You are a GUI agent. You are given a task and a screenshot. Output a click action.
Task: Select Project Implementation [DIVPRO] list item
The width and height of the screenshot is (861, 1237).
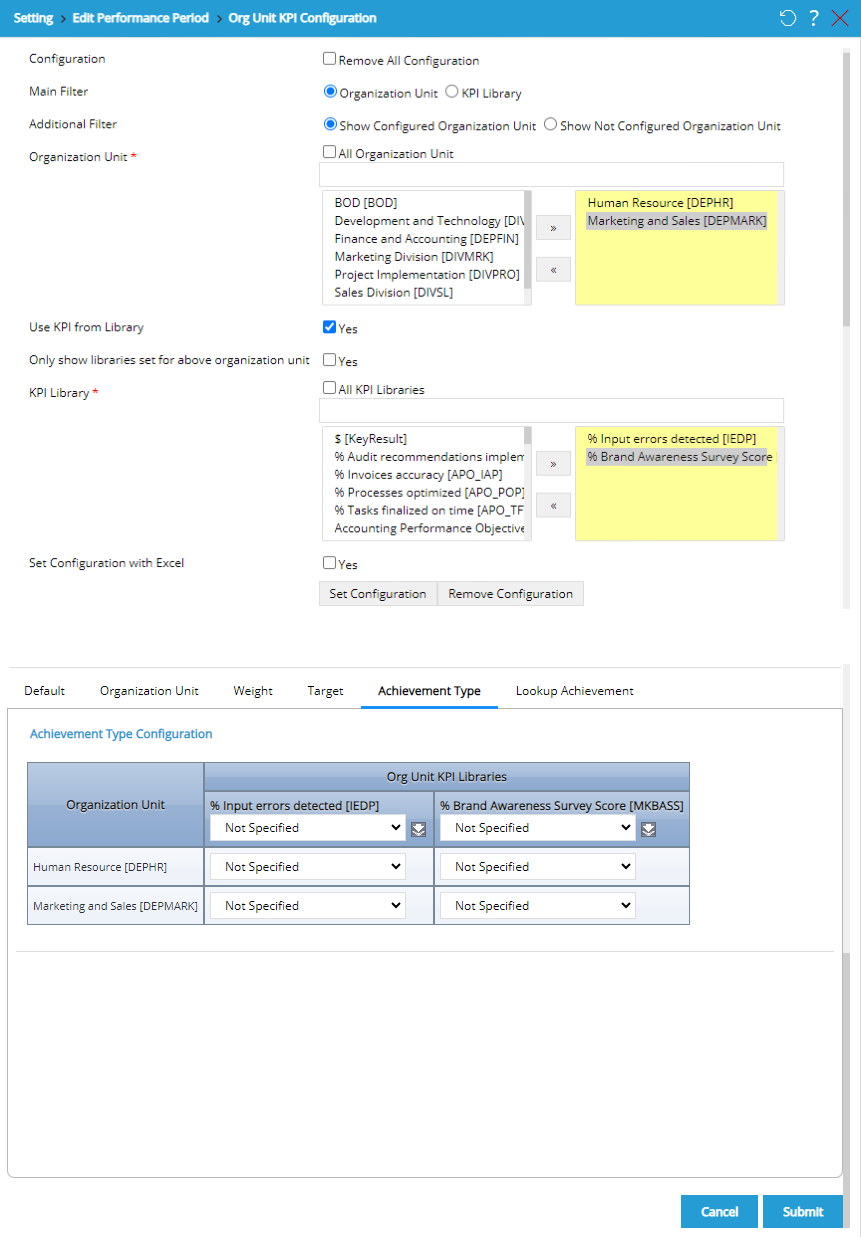(427, 275)
